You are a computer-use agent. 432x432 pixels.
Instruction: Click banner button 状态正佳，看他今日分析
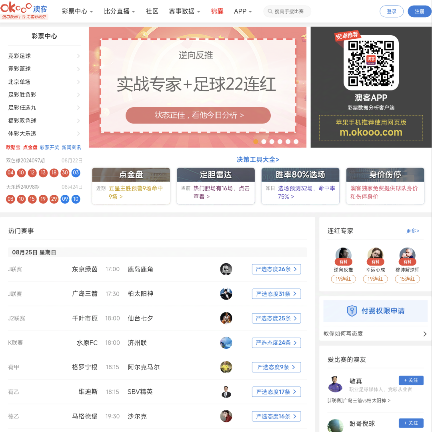[x=198, y=115]
